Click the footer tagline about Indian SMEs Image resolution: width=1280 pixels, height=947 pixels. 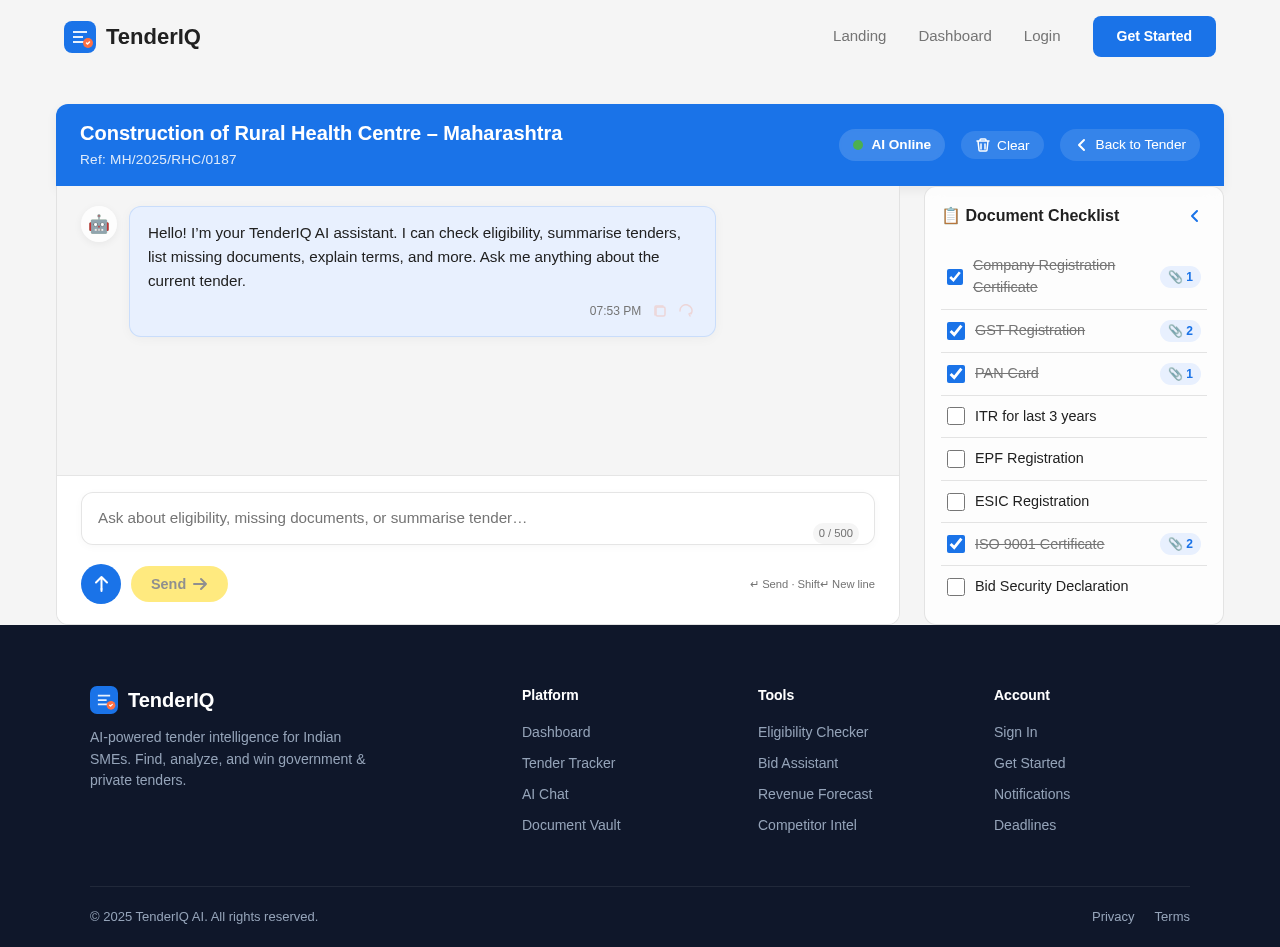pos(228,759)
